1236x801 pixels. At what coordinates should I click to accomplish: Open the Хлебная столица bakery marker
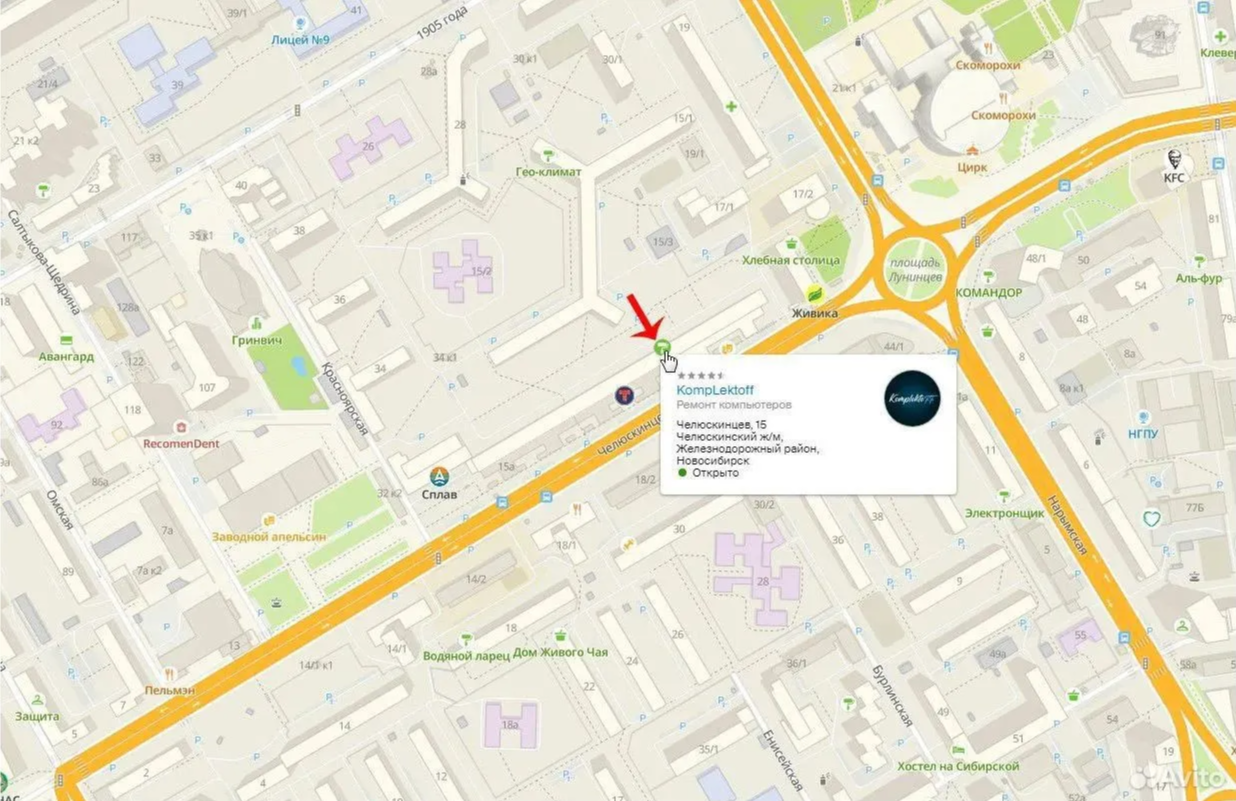click(792, 243)
